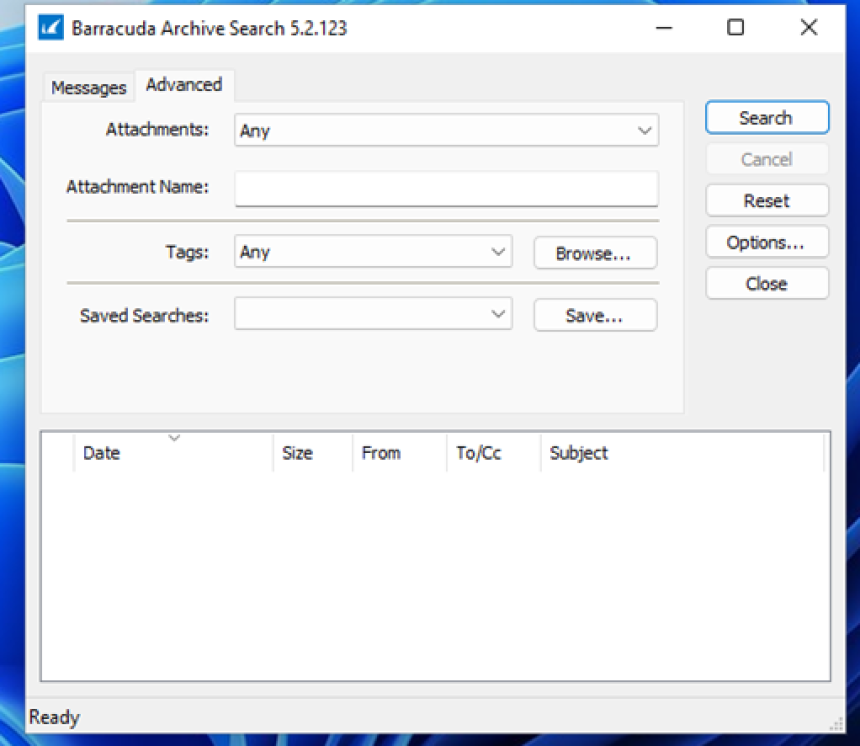860x746 pixels.
Task: Start the search with Search button
Action: pyautogui.click(x=767, y=117)
